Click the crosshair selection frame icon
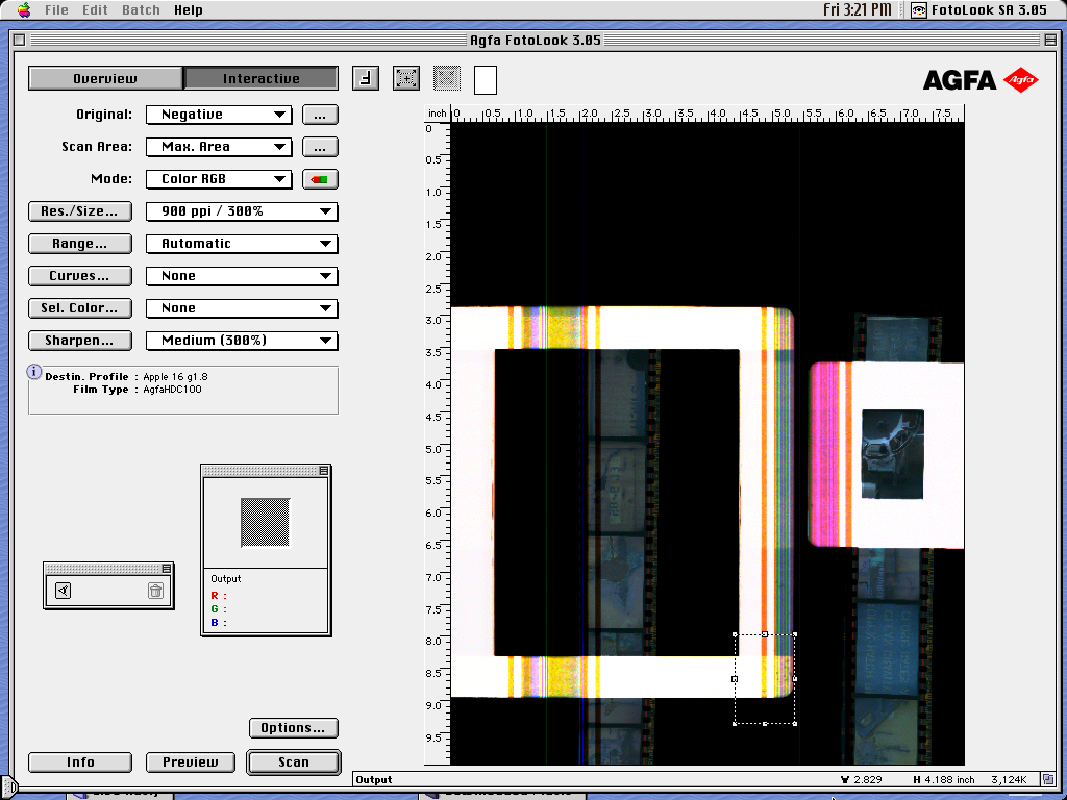 coord(406,78)
